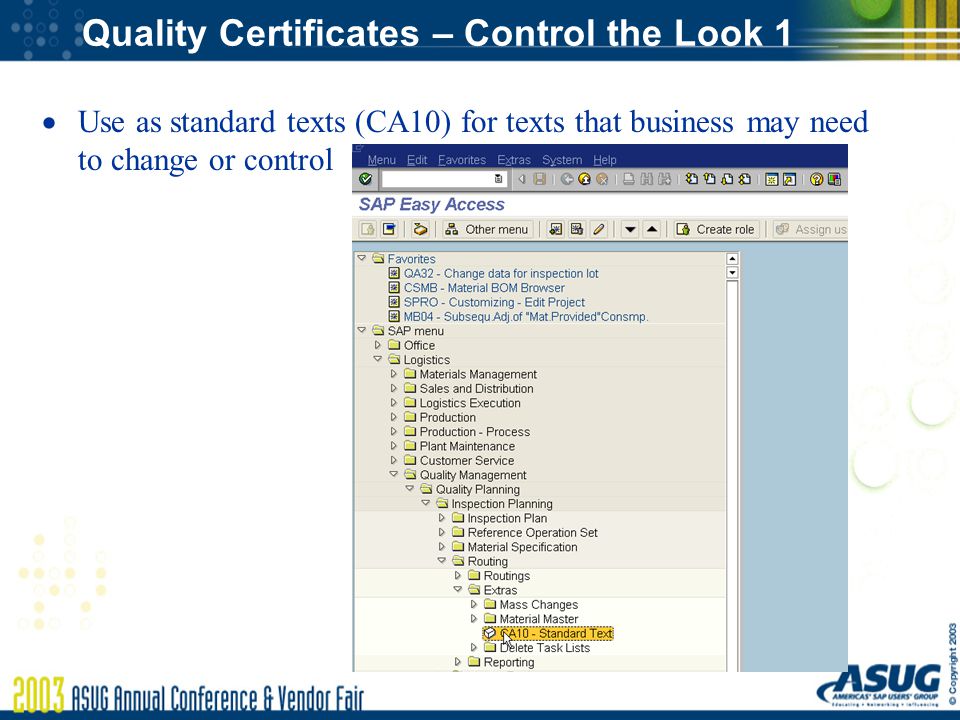Viewport: 960px width, 720px height.
Task: Expand the Mass Changes folder
Action: 473,604
